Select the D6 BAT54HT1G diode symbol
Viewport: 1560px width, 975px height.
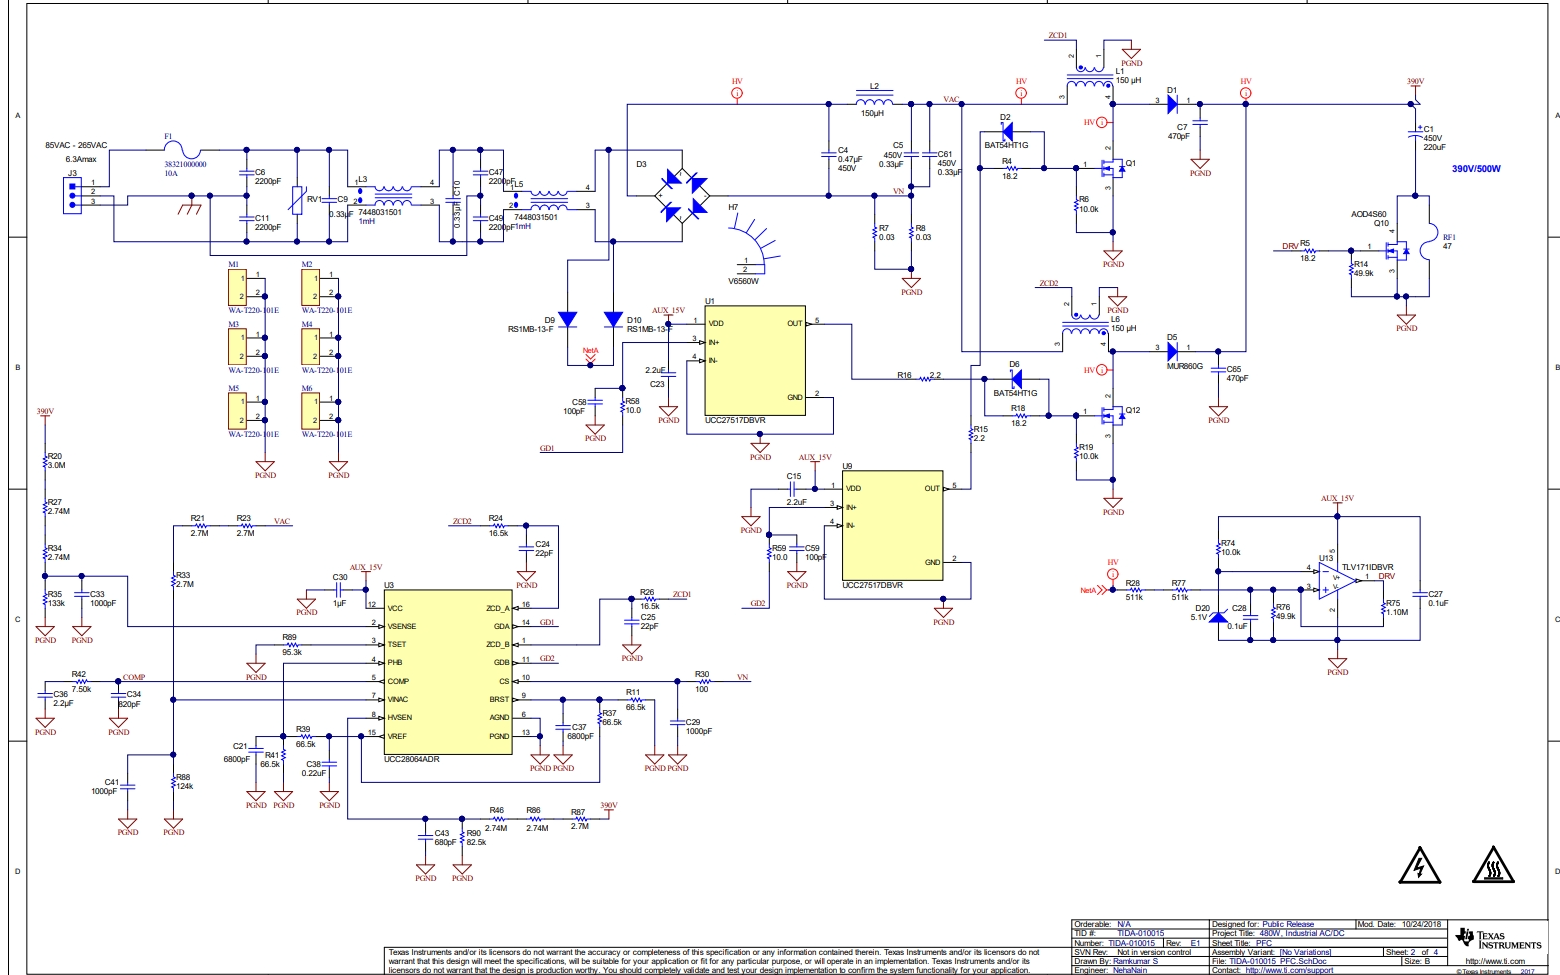click(x=1016, y=379)
